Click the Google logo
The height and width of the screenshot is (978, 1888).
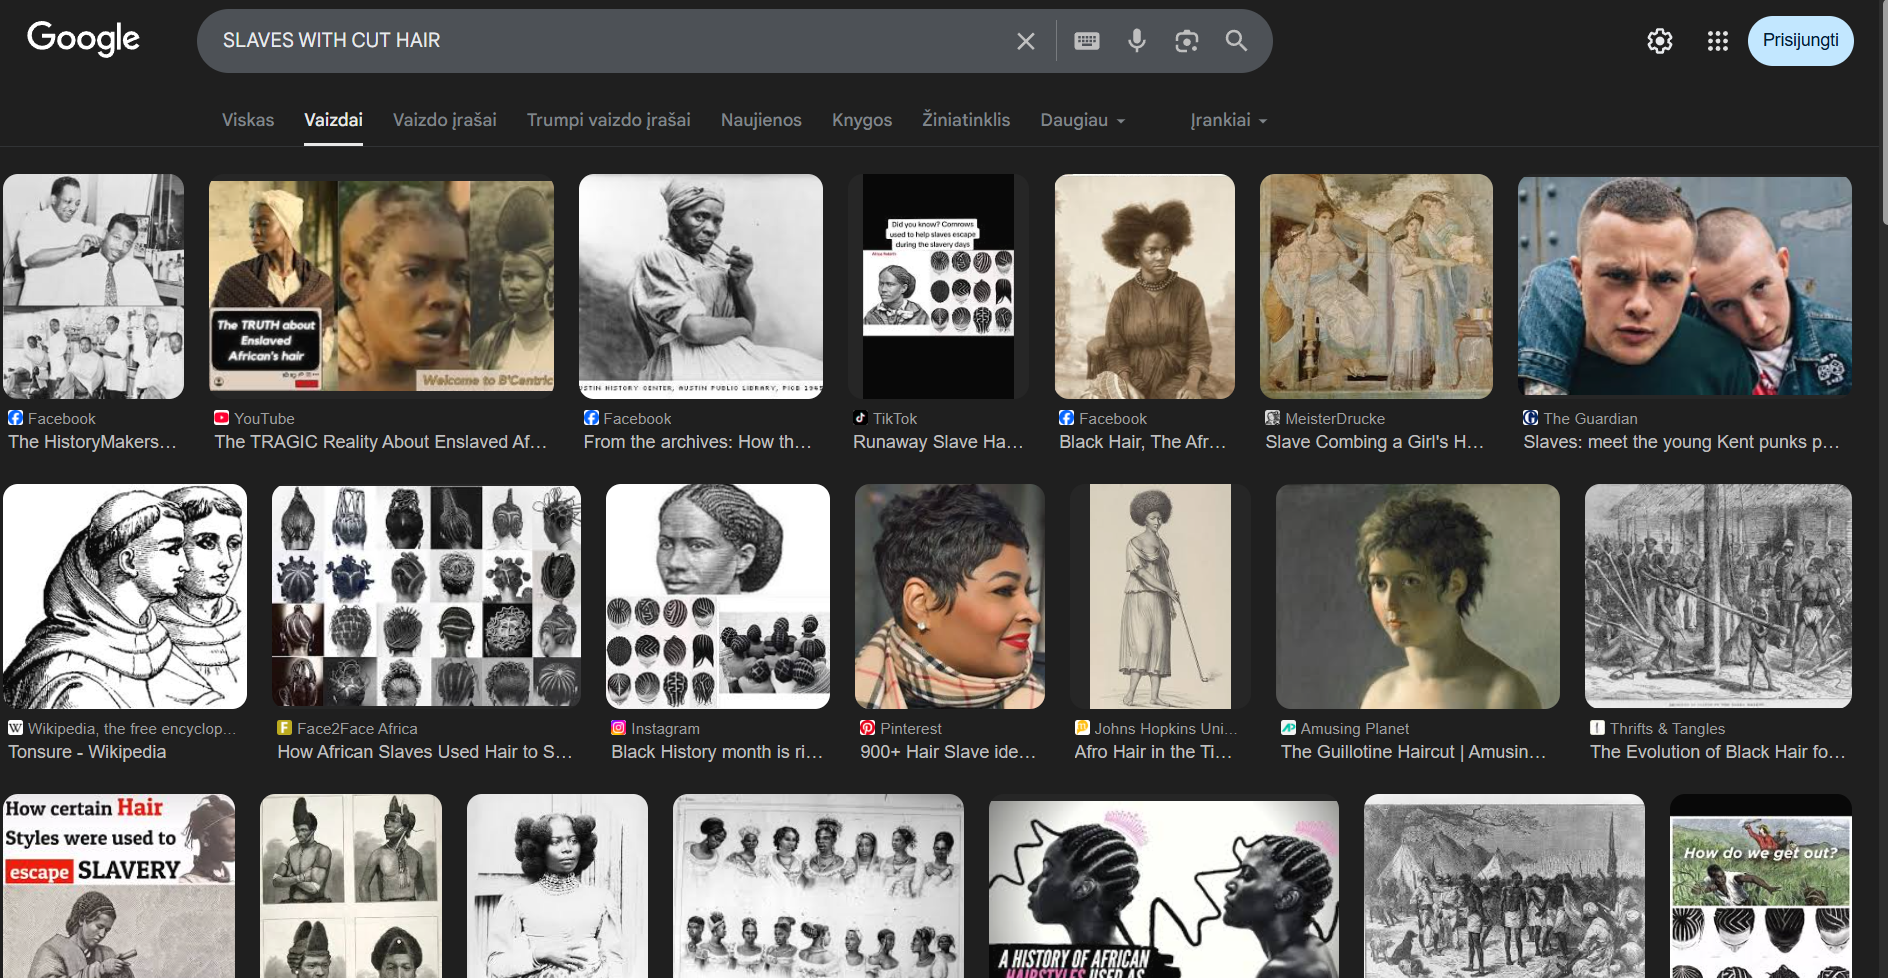click(83, 40)
